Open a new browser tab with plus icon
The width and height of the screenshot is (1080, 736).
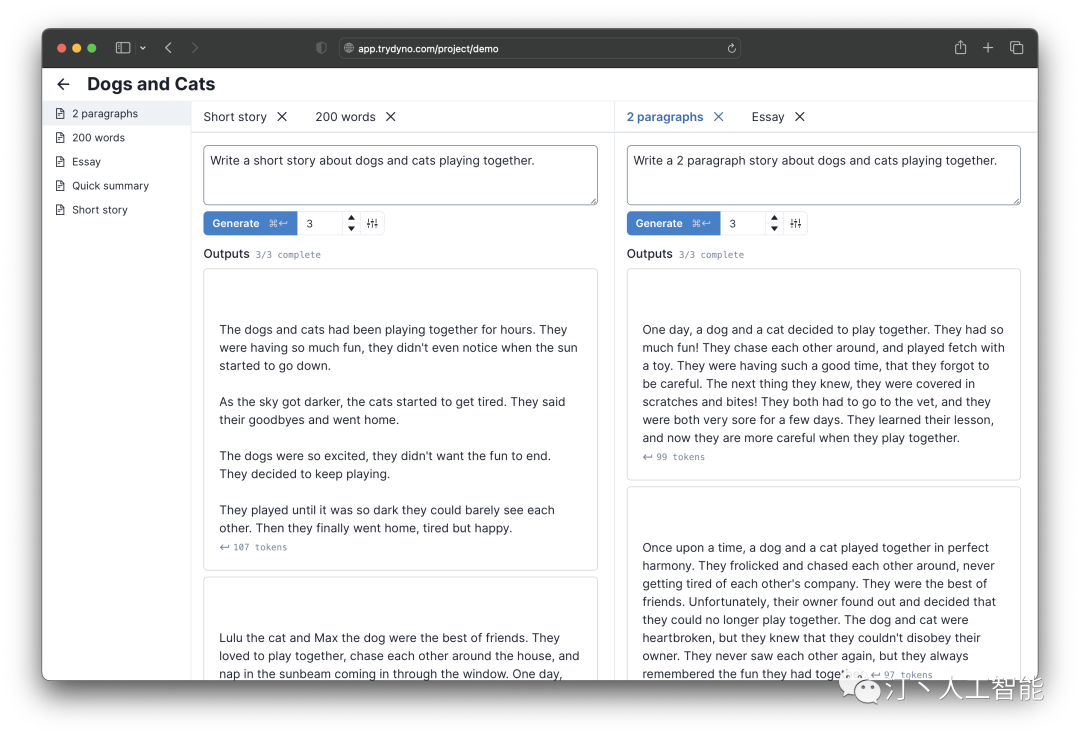click(x=988, y=48)
